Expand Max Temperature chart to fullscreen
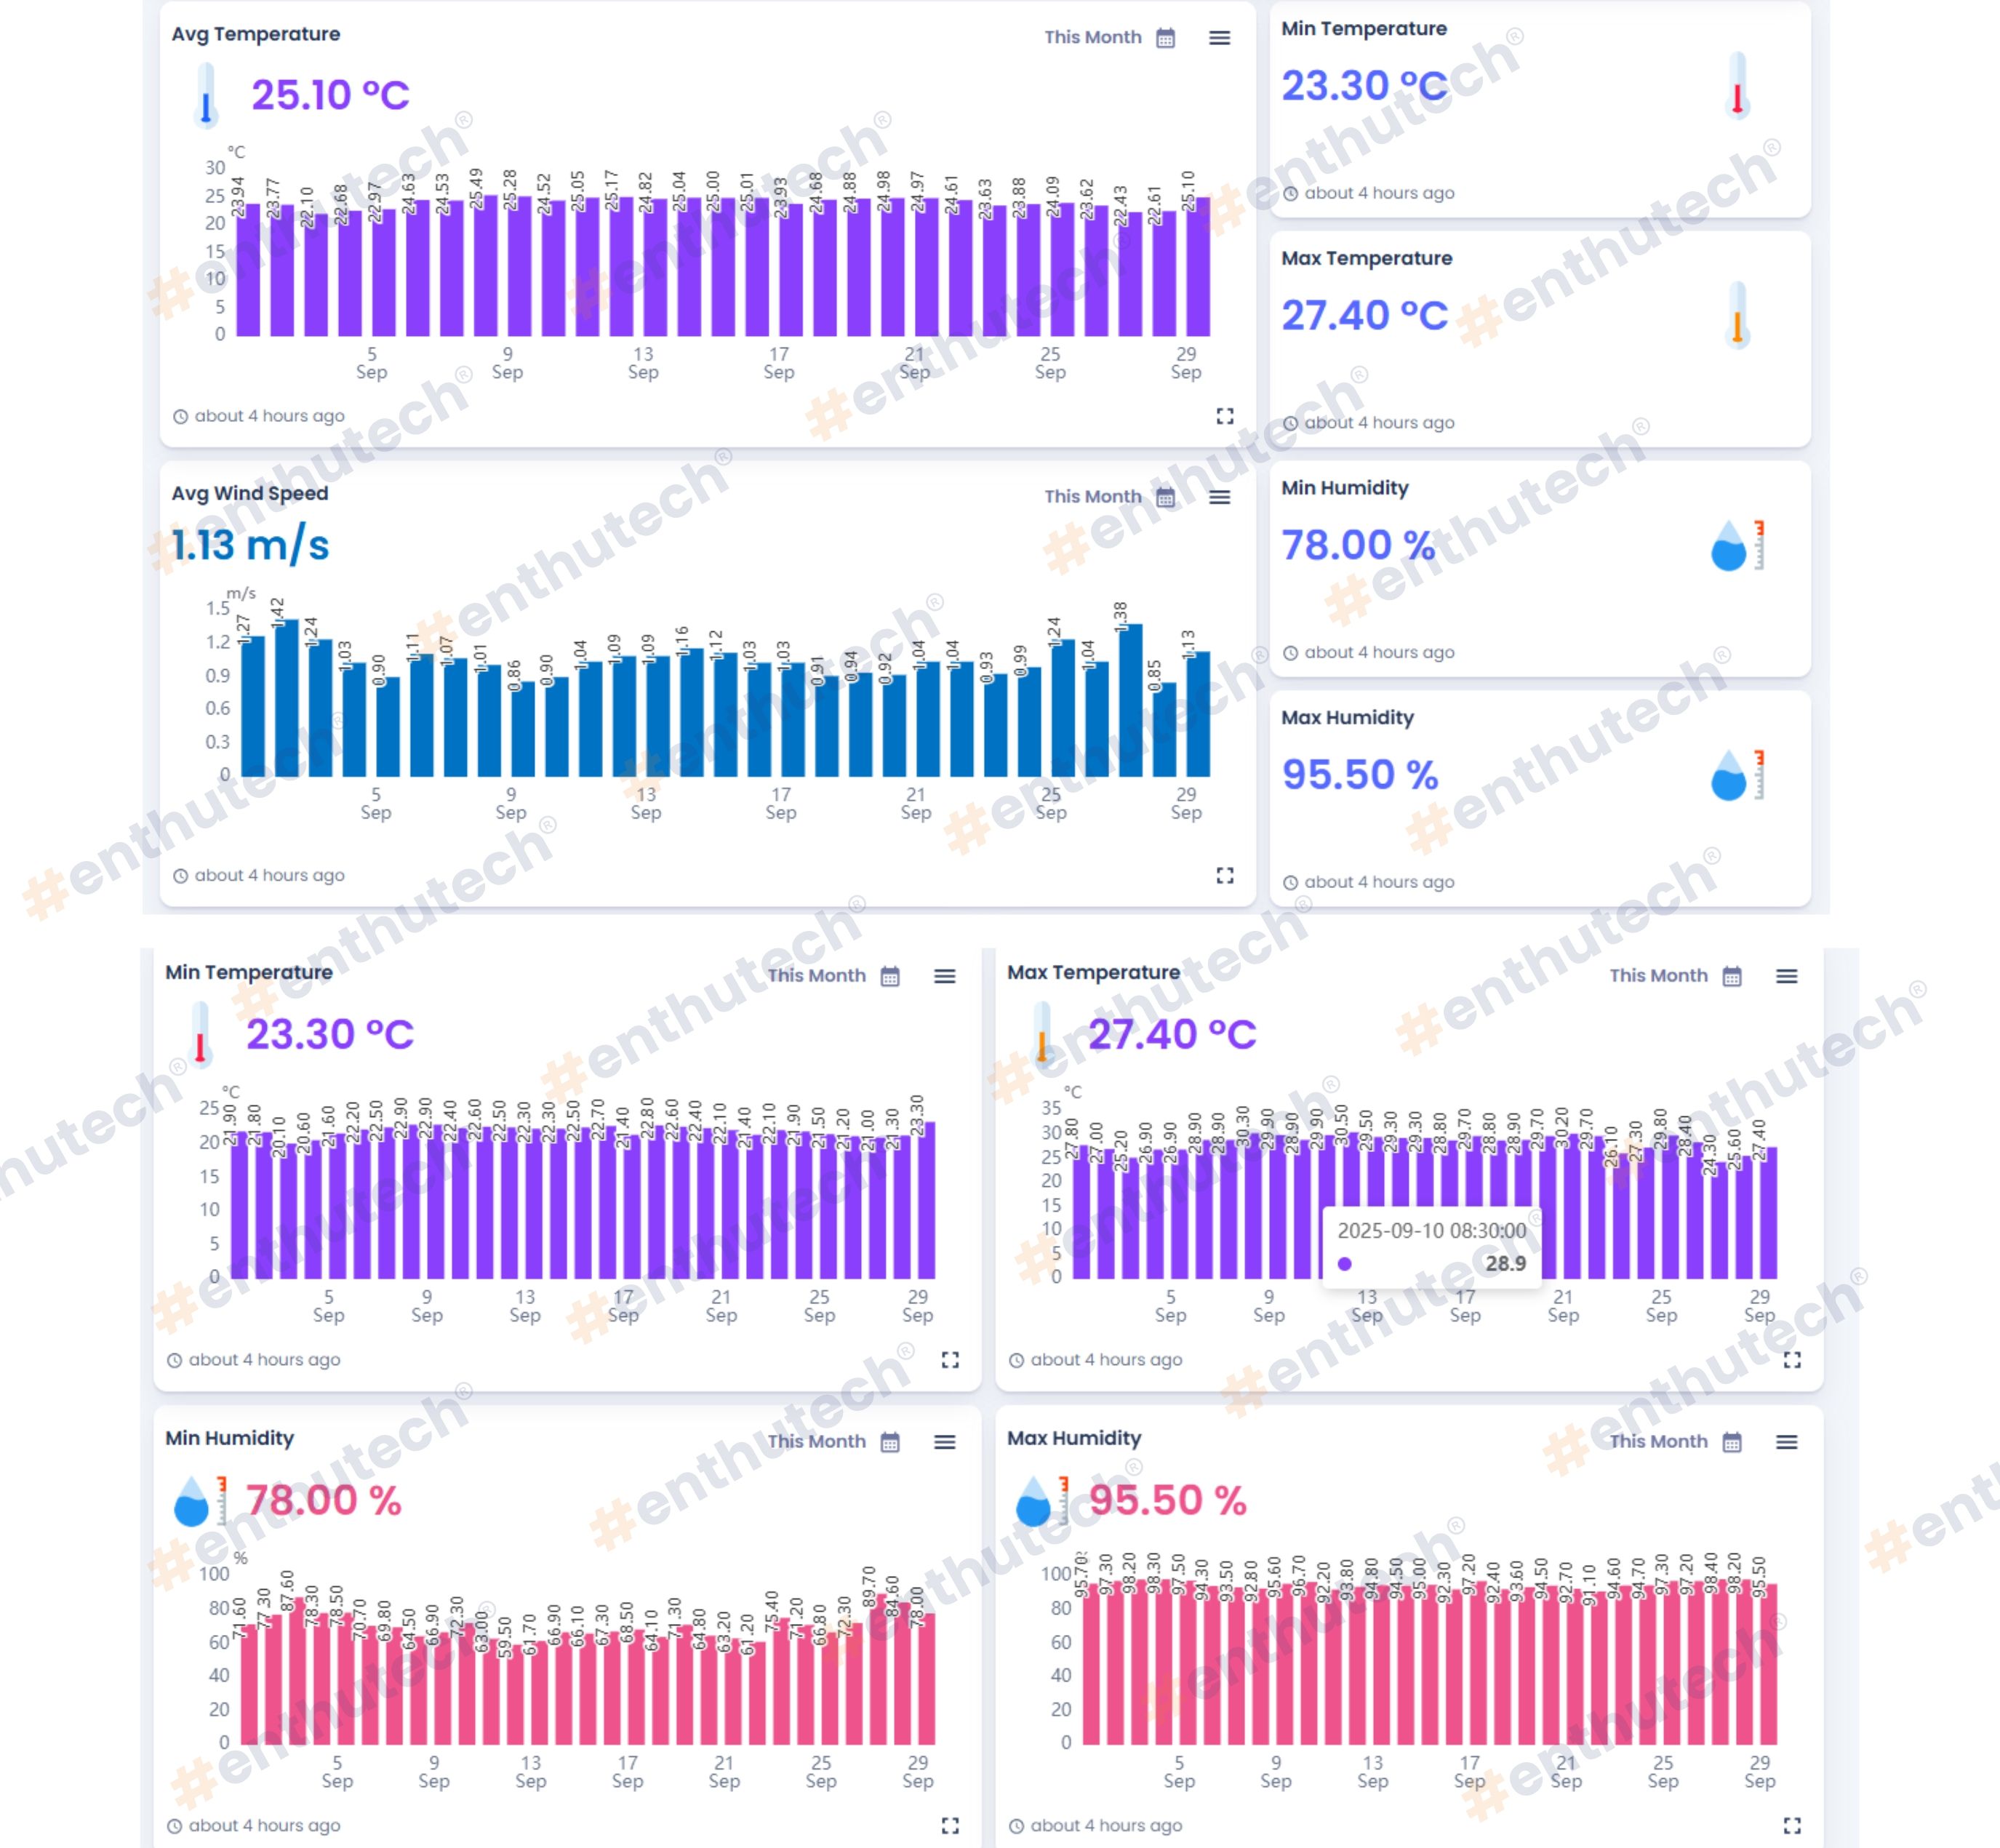This screenshot has width=2000, height=1848. [x=1792, y=1360]
